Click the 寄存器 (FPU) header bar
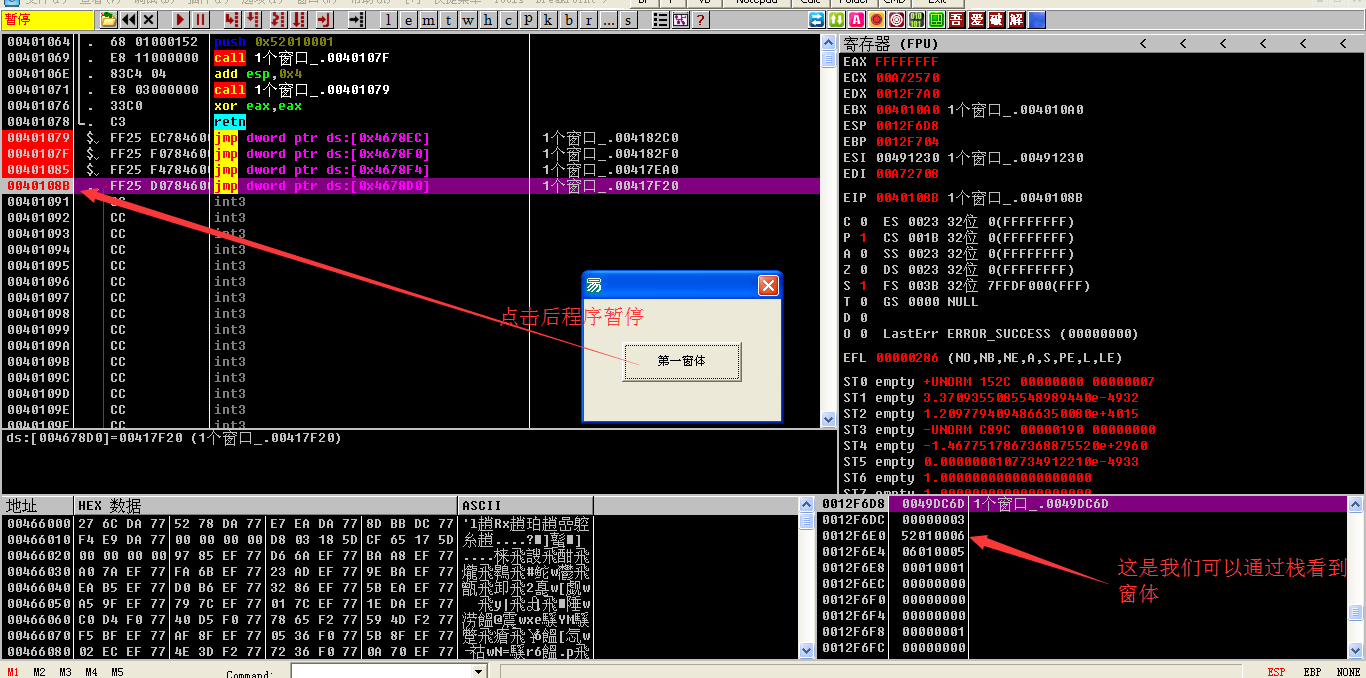 tap(980, 43)
